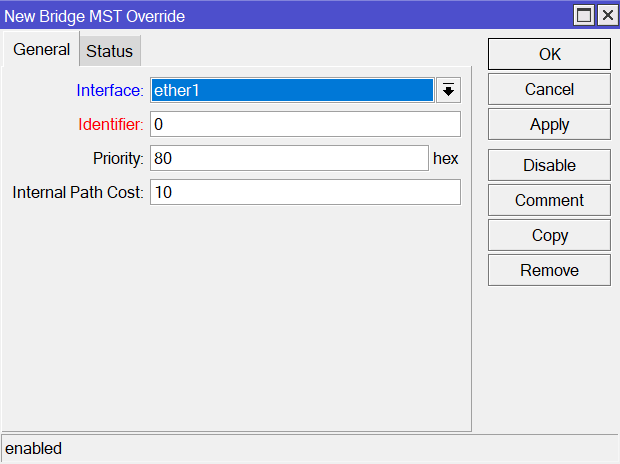The height and width of the screenshot is (464, 620).
Task: Click the Internal Path Cost label
Action: [78, 192]
